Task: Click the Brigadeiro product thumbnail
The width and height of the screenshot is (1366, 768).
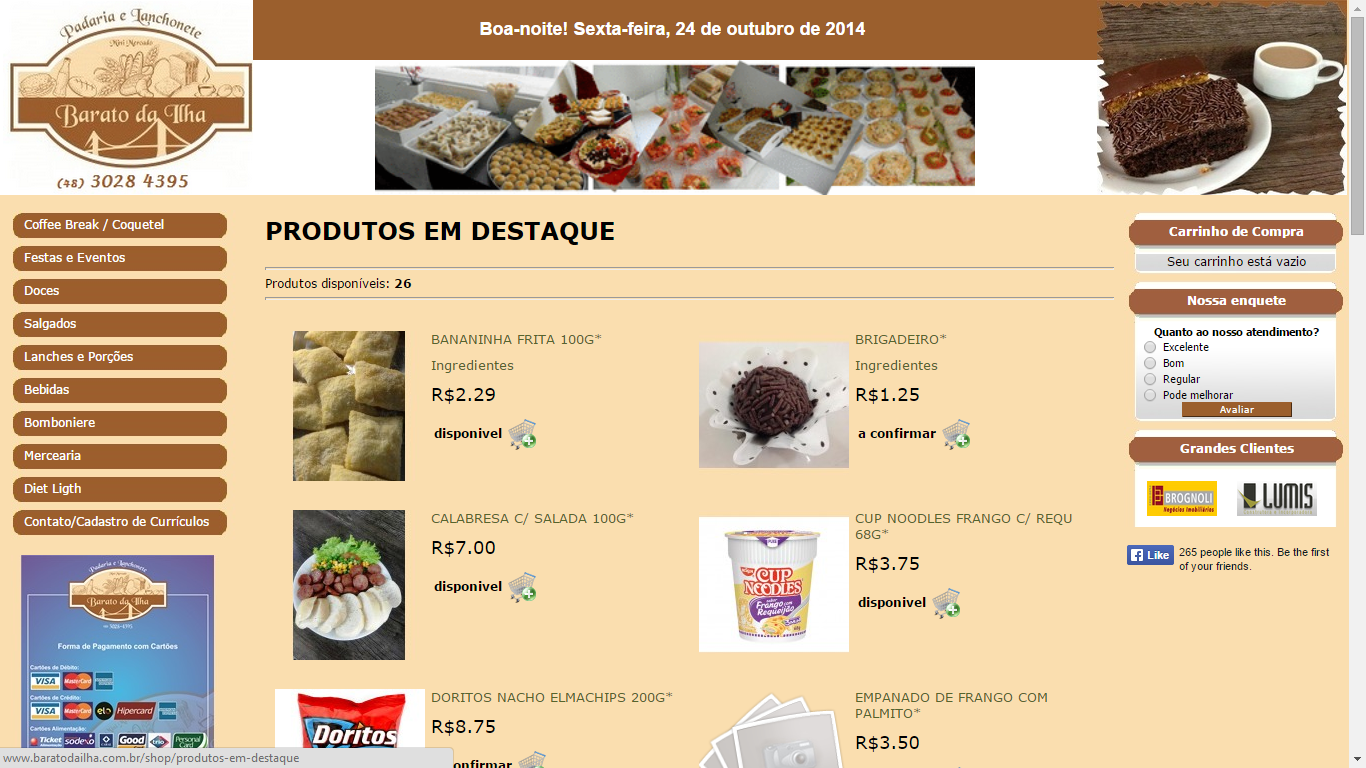Action: click(x=774, y=405)
